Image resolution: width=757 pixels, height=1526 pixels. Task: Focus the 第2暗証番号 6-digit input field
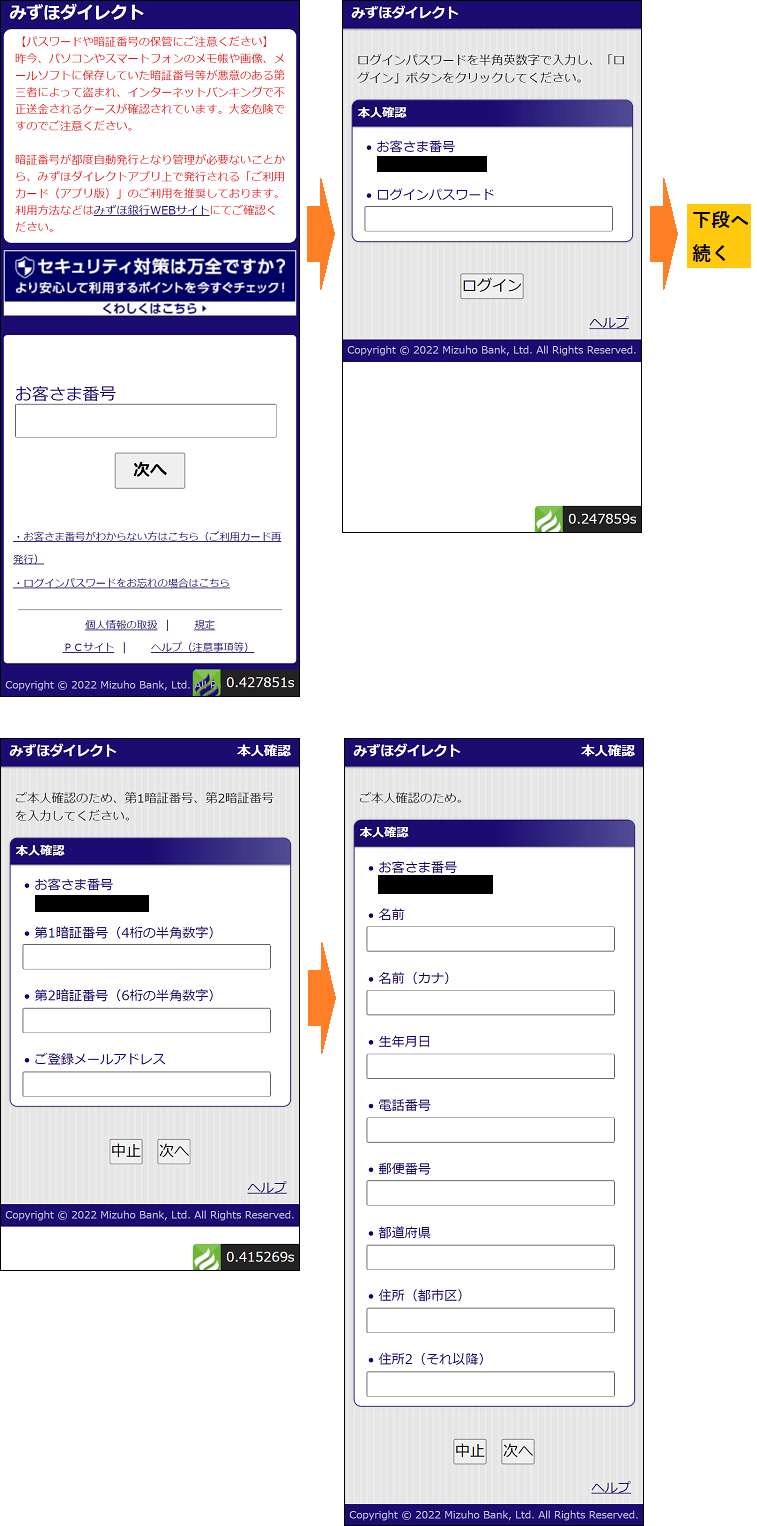coord(146,1020)
